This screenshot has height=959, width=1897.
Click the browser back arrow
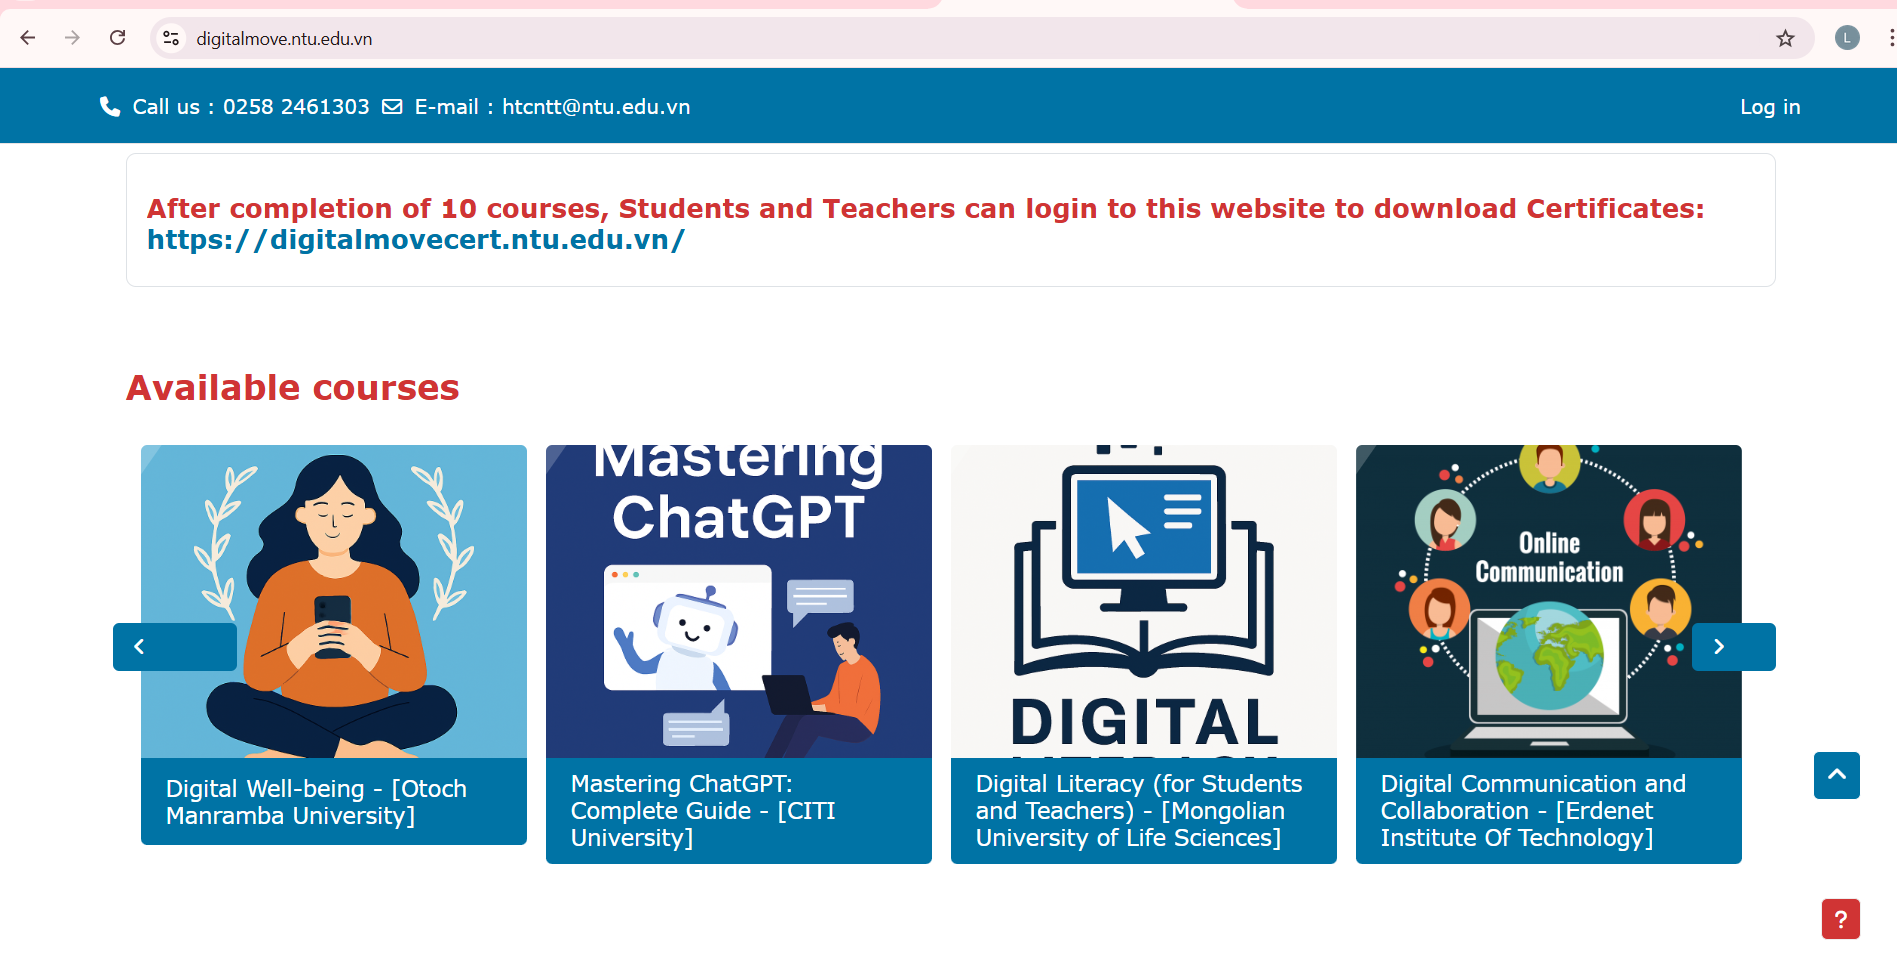click(28, 38)
